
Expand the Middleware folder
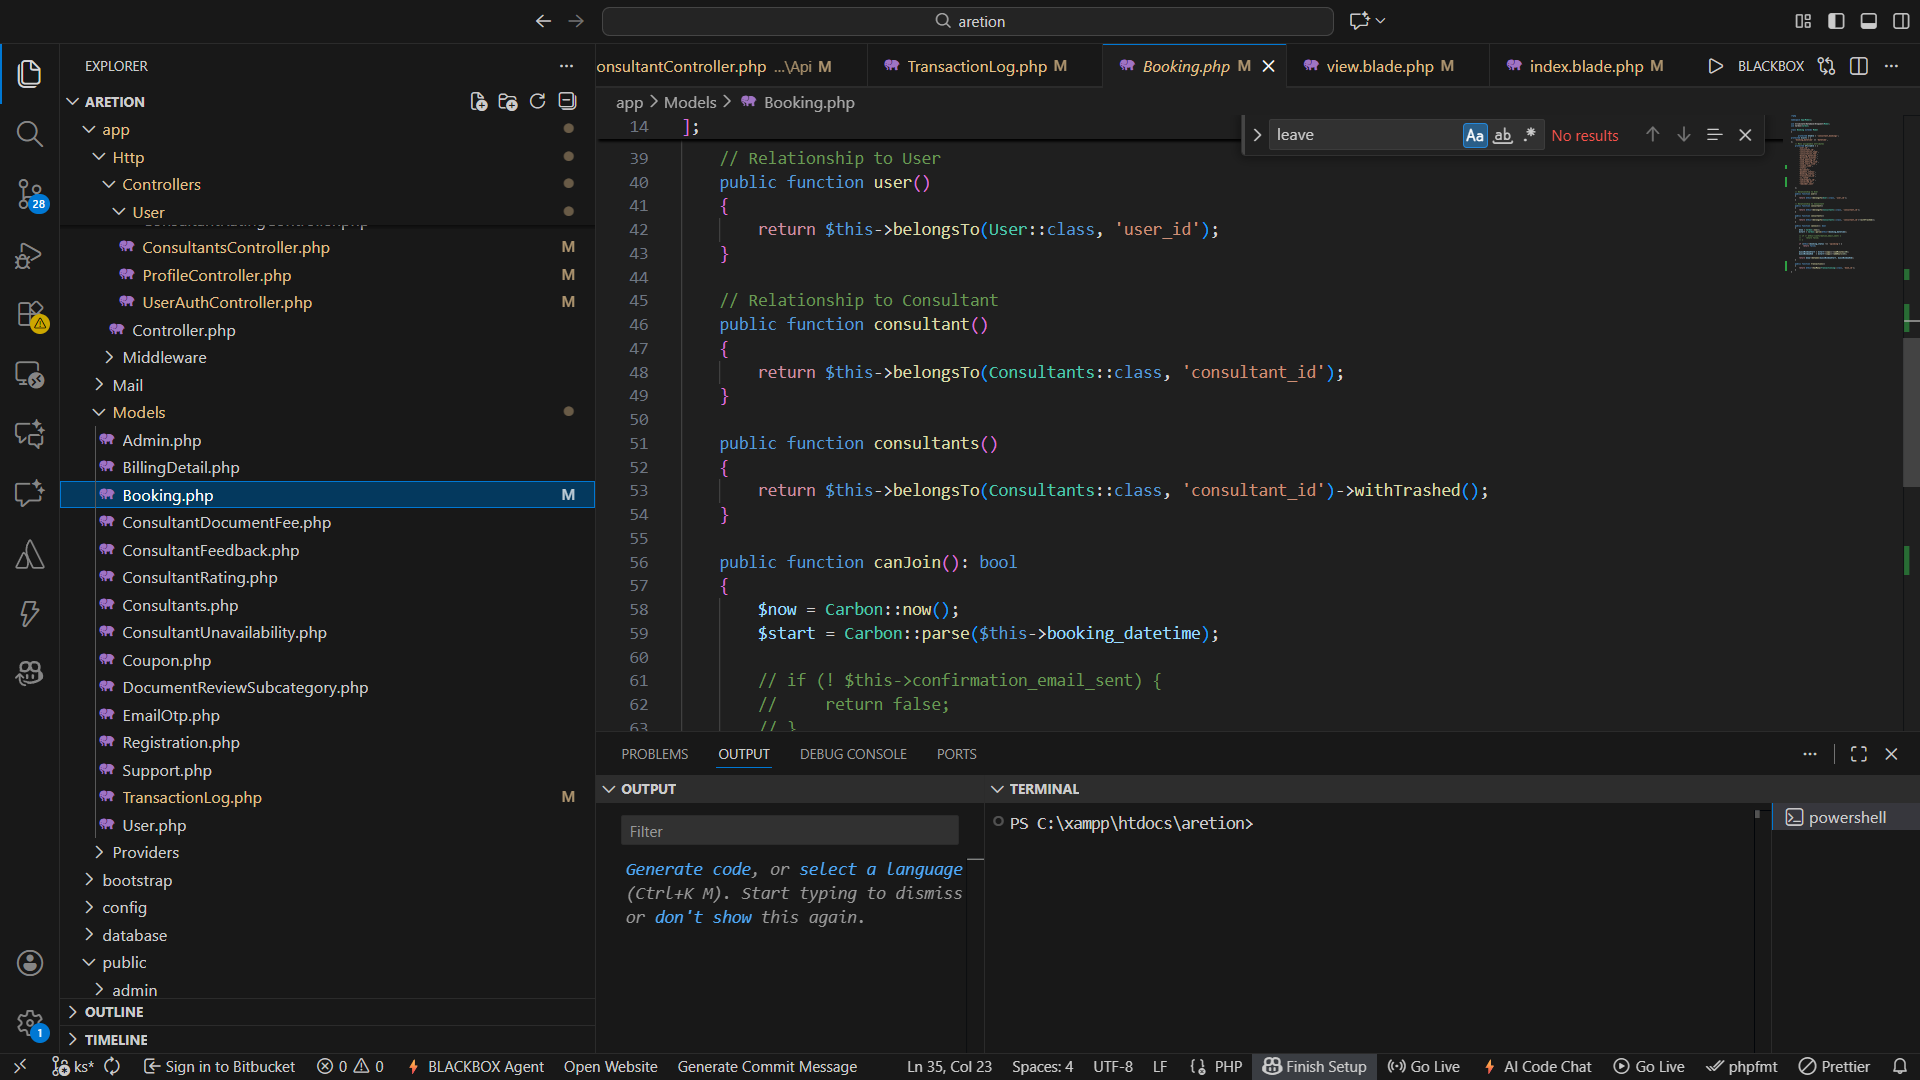point(164,357)
